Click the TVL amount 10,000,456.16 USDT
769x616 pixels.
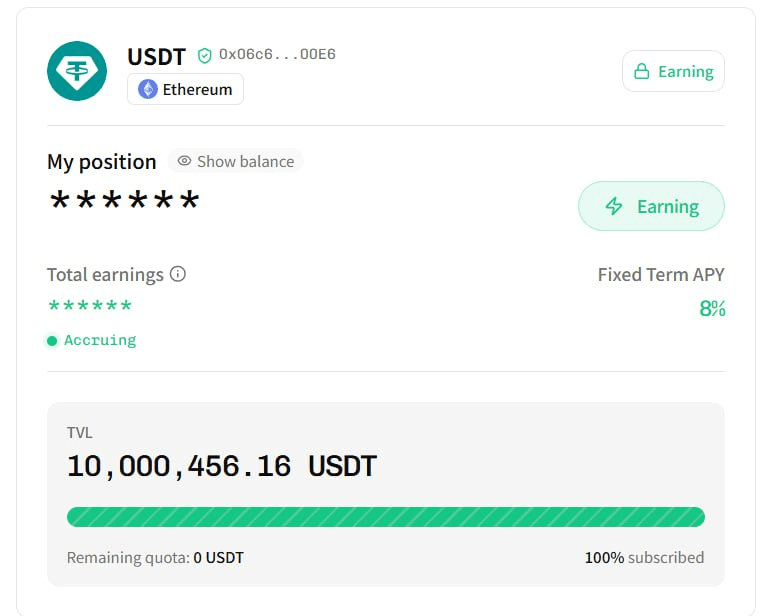click(x=221, y=466)
